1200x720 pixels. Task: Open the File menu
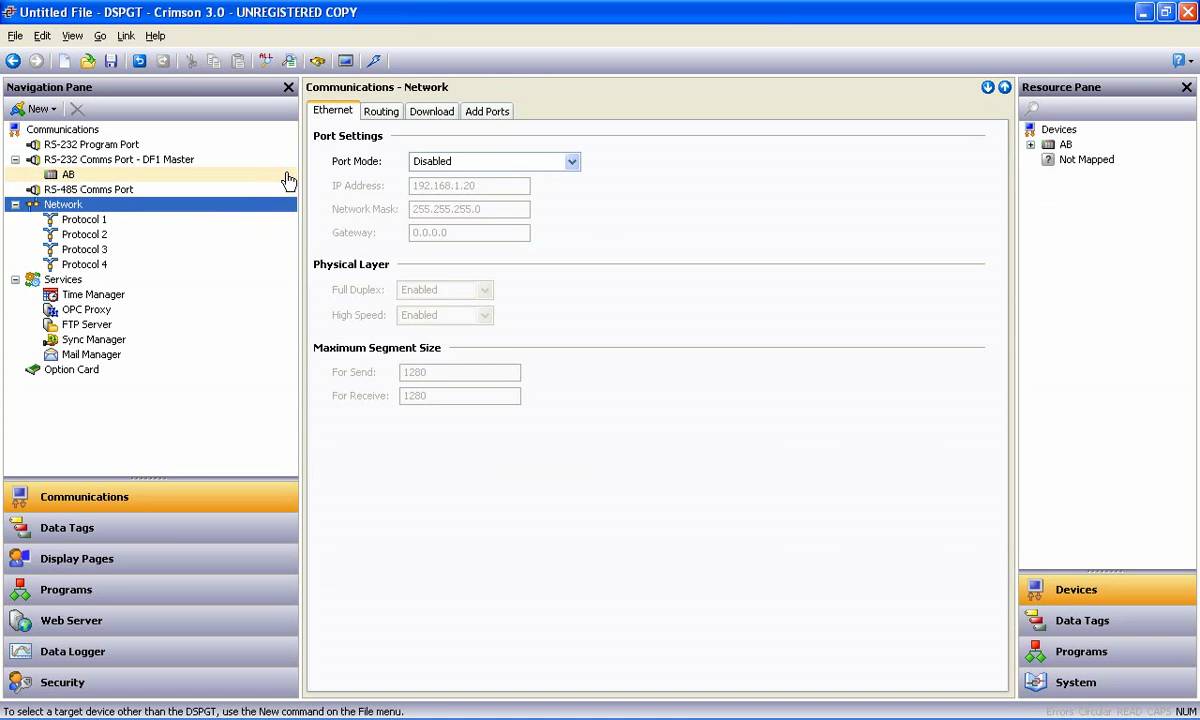click(15, 36)
